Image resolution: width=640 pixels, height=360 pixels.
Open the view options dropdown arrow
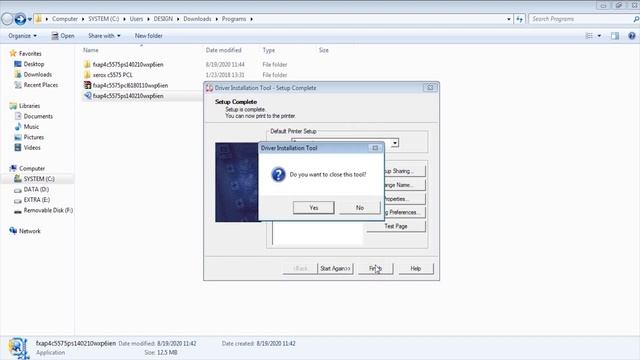point(599,36)
